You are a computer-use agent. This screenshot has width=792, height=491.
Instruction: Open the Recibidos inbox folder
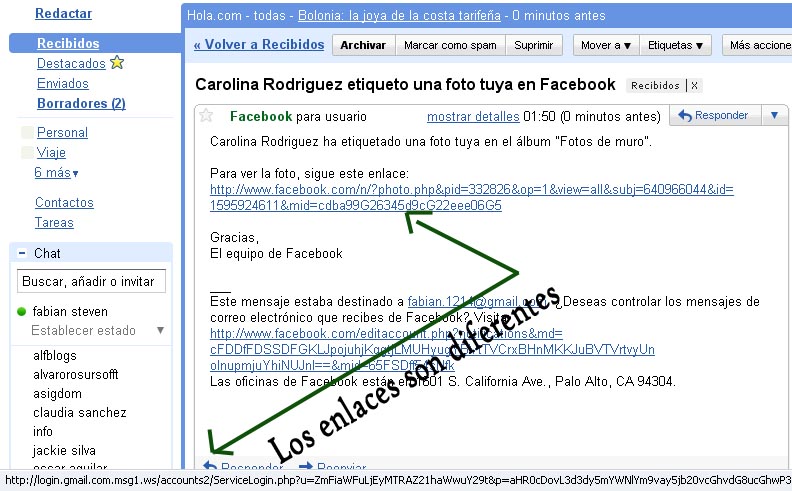coord(68,43)
